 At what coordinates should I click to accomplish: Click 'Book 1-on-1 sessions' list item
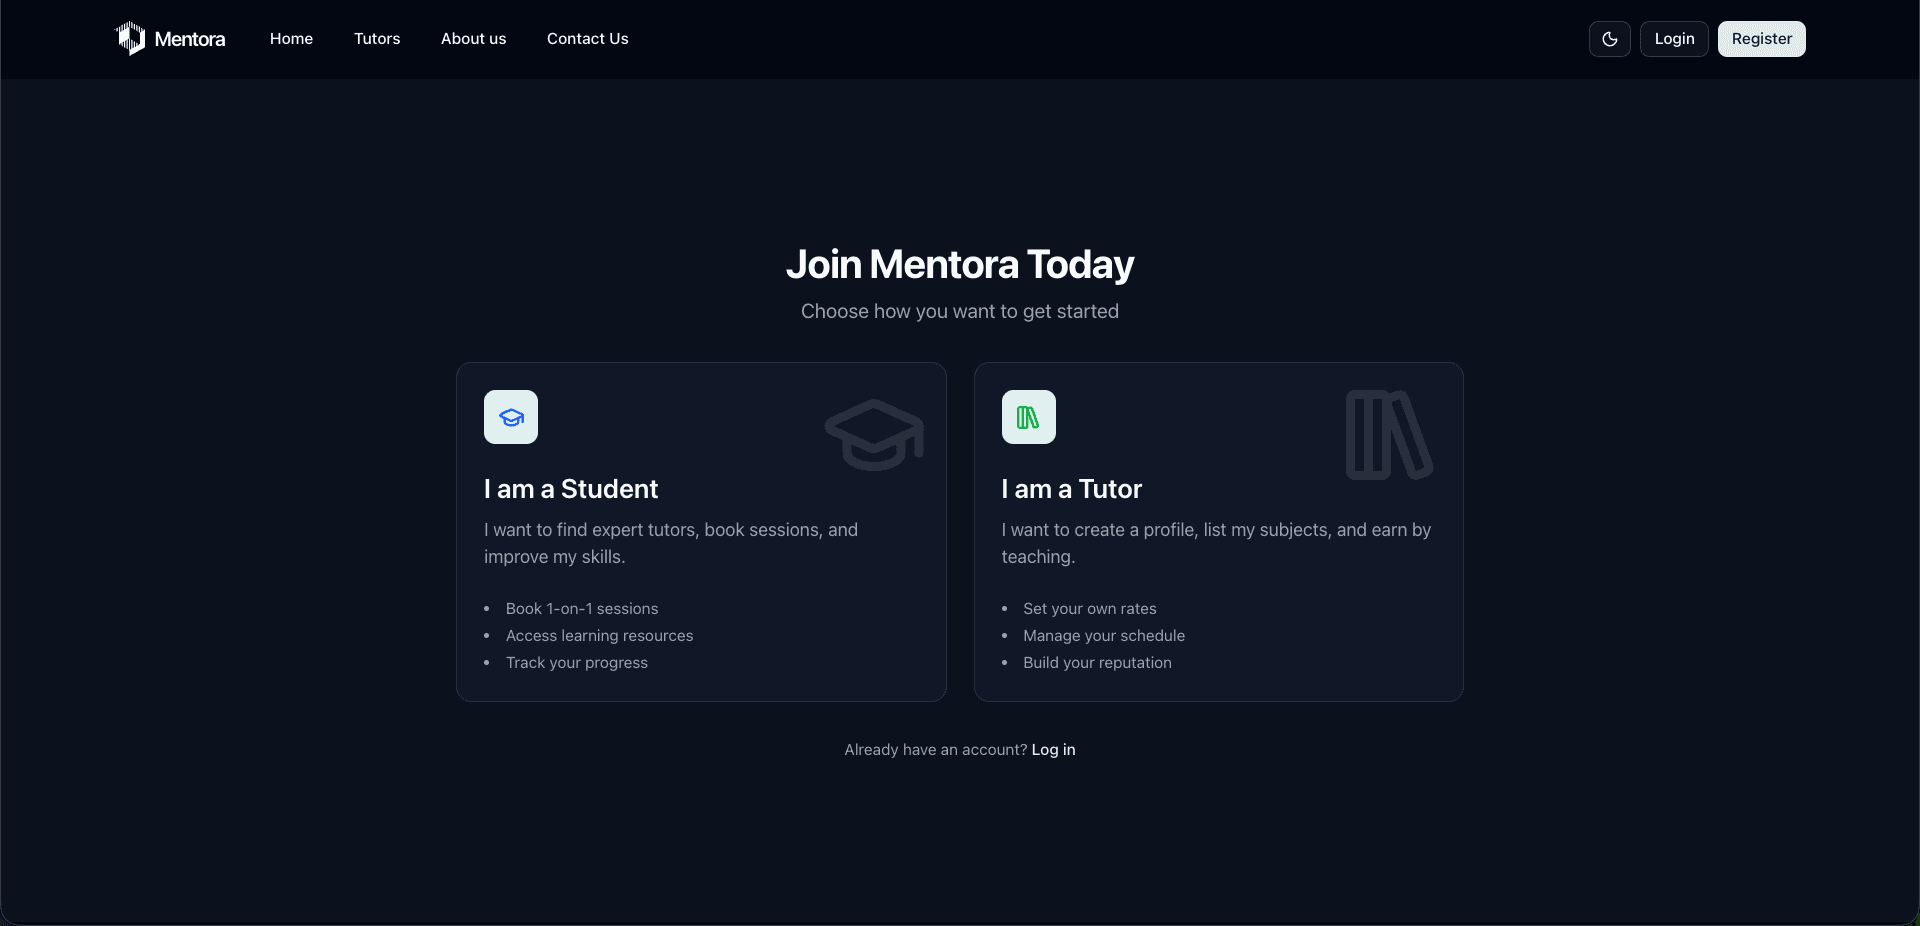[582, 609]
